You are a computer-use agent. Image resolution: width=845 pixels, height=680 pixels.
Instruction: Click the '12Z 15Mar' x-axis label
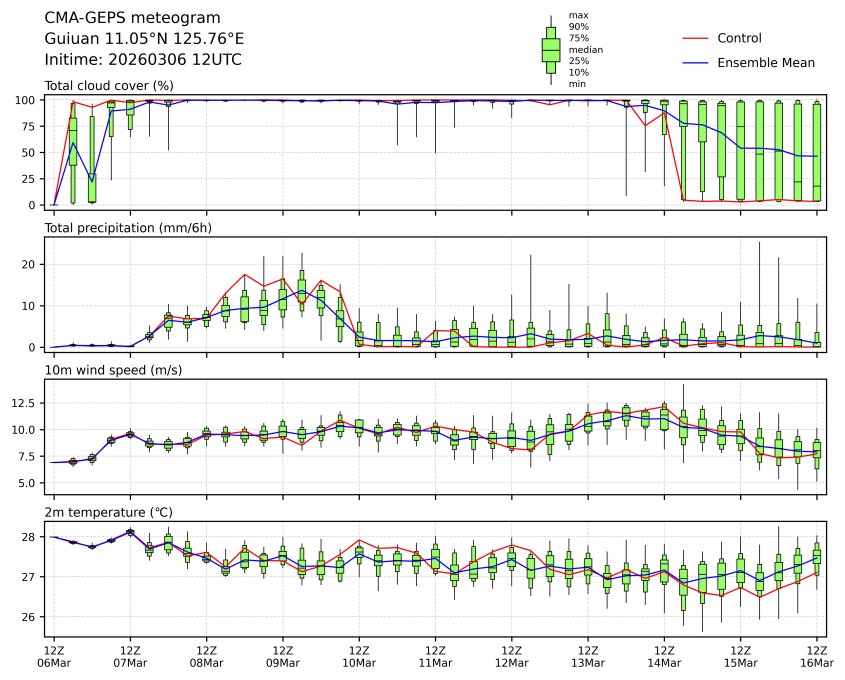coord(740,657)
